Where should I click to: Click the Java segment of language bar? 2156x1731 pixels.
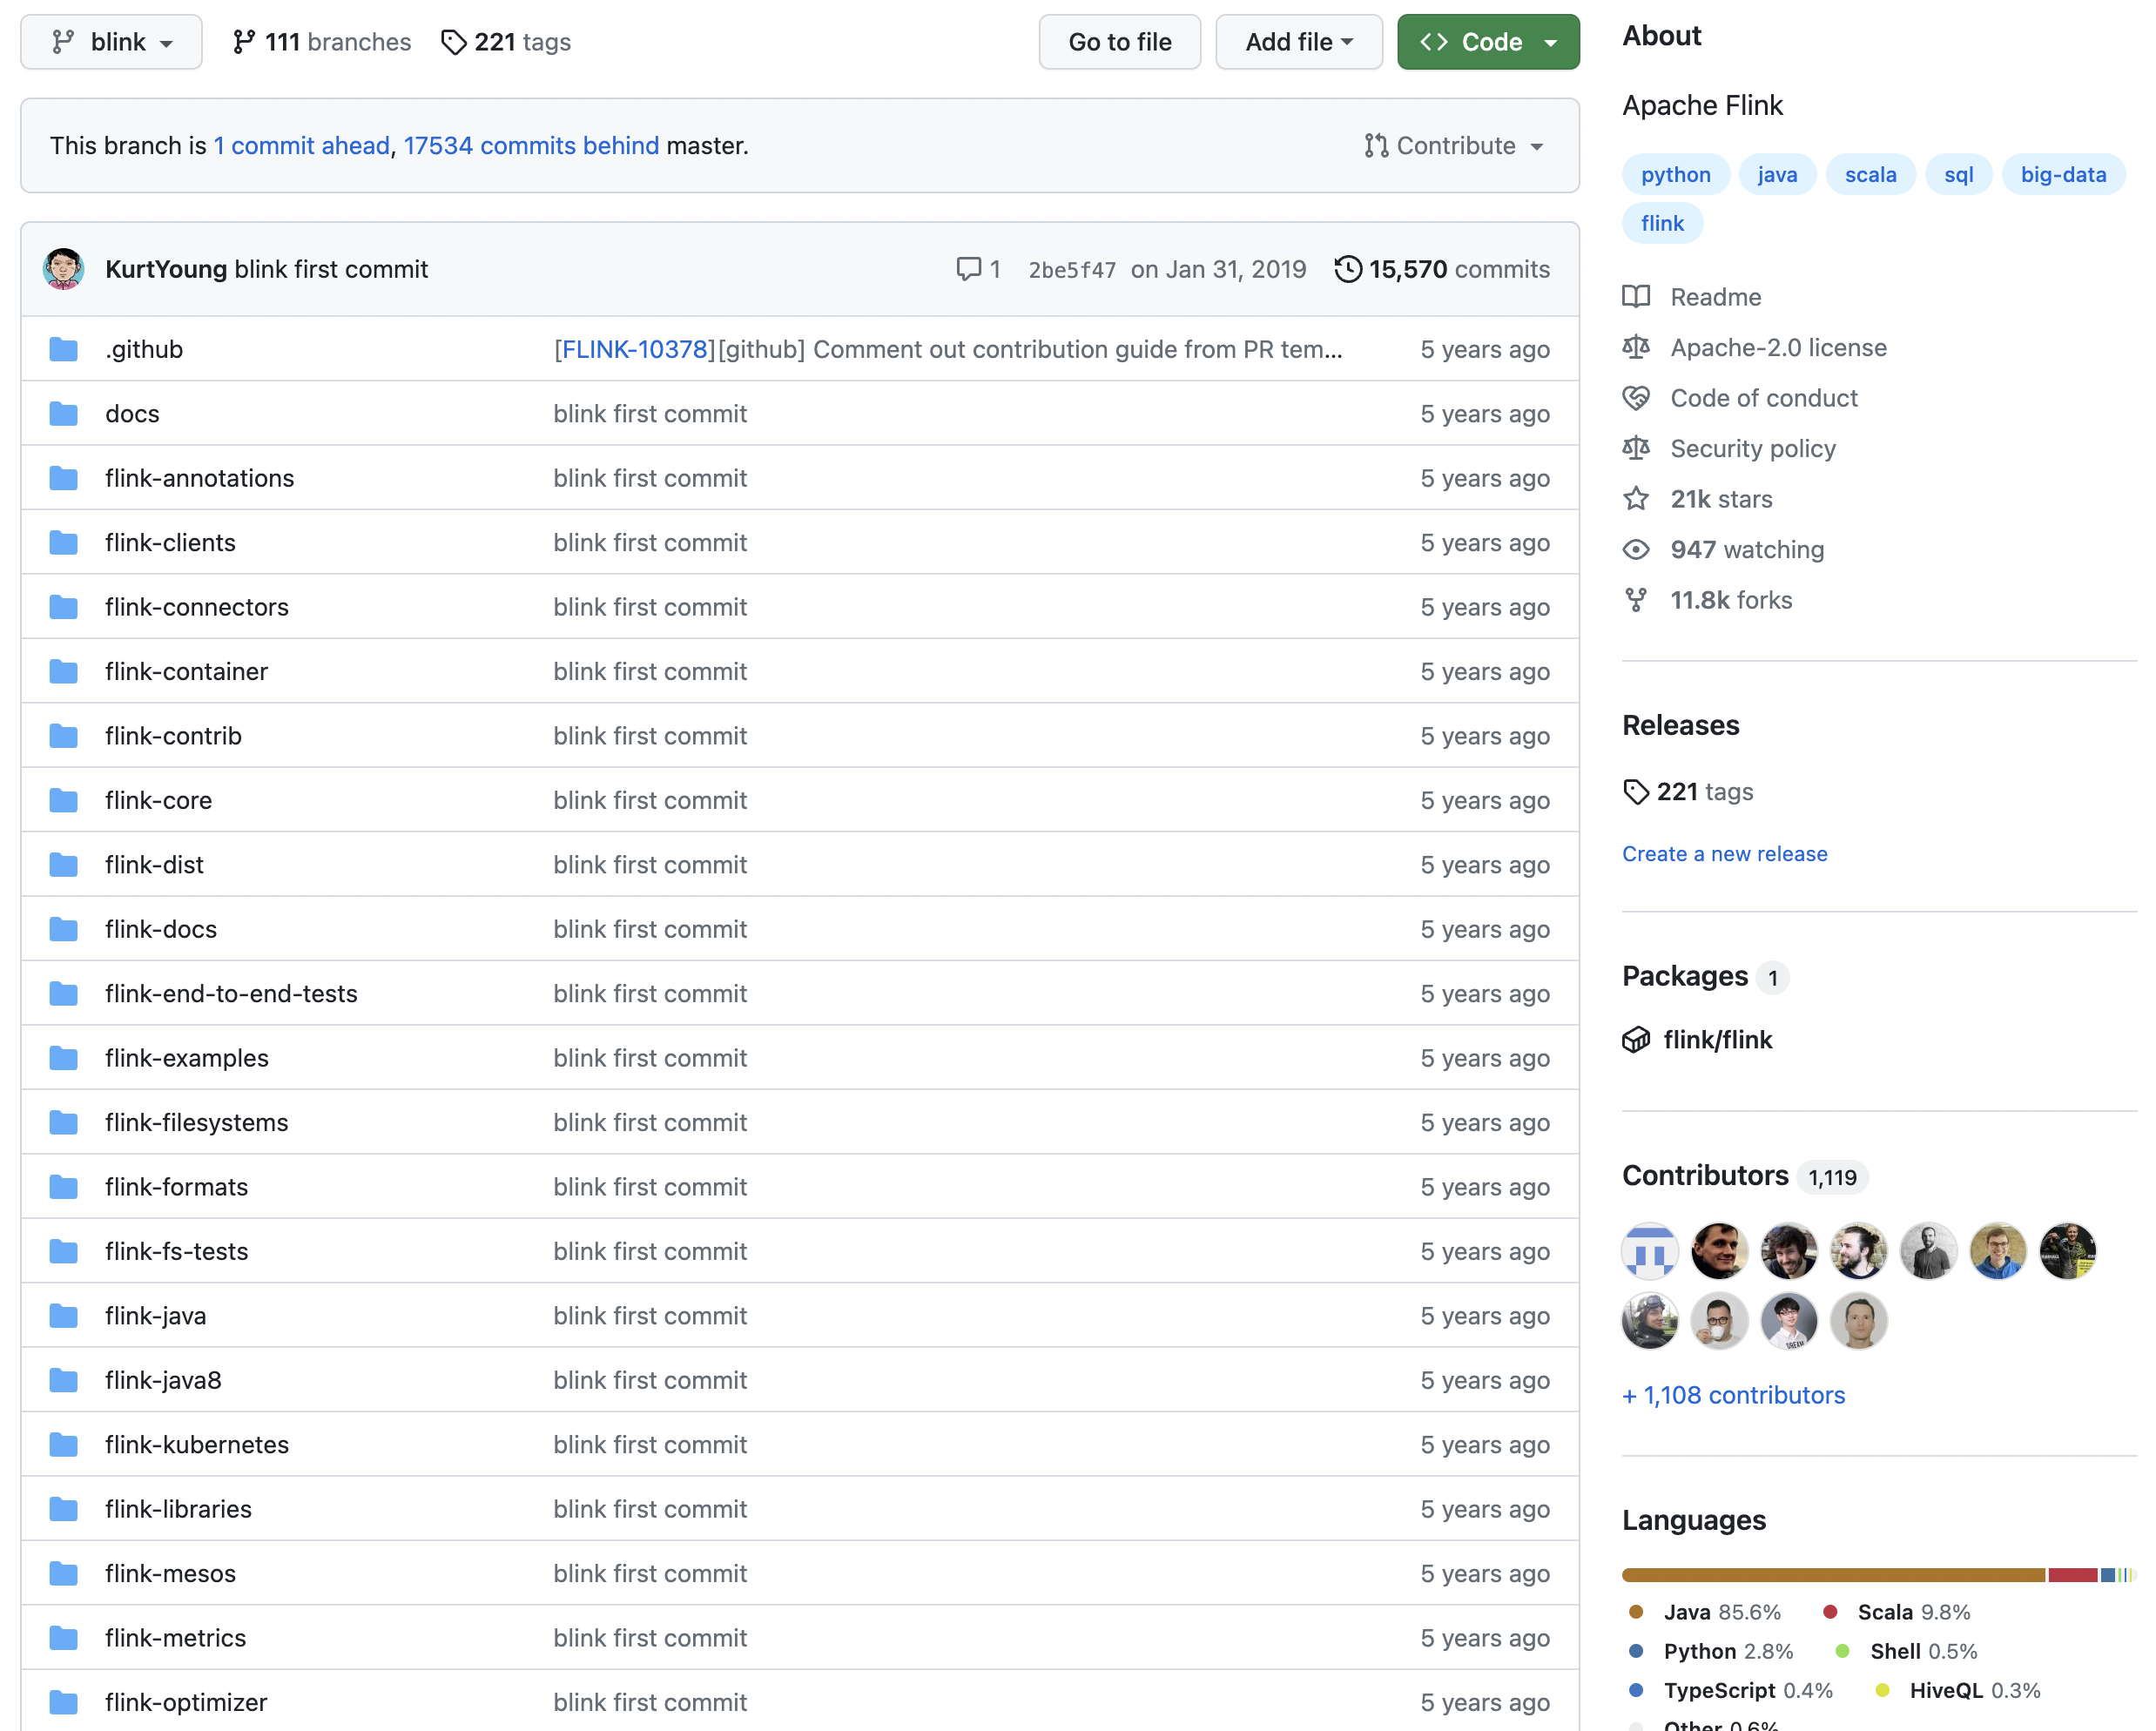click(x=1833, y=1575)
